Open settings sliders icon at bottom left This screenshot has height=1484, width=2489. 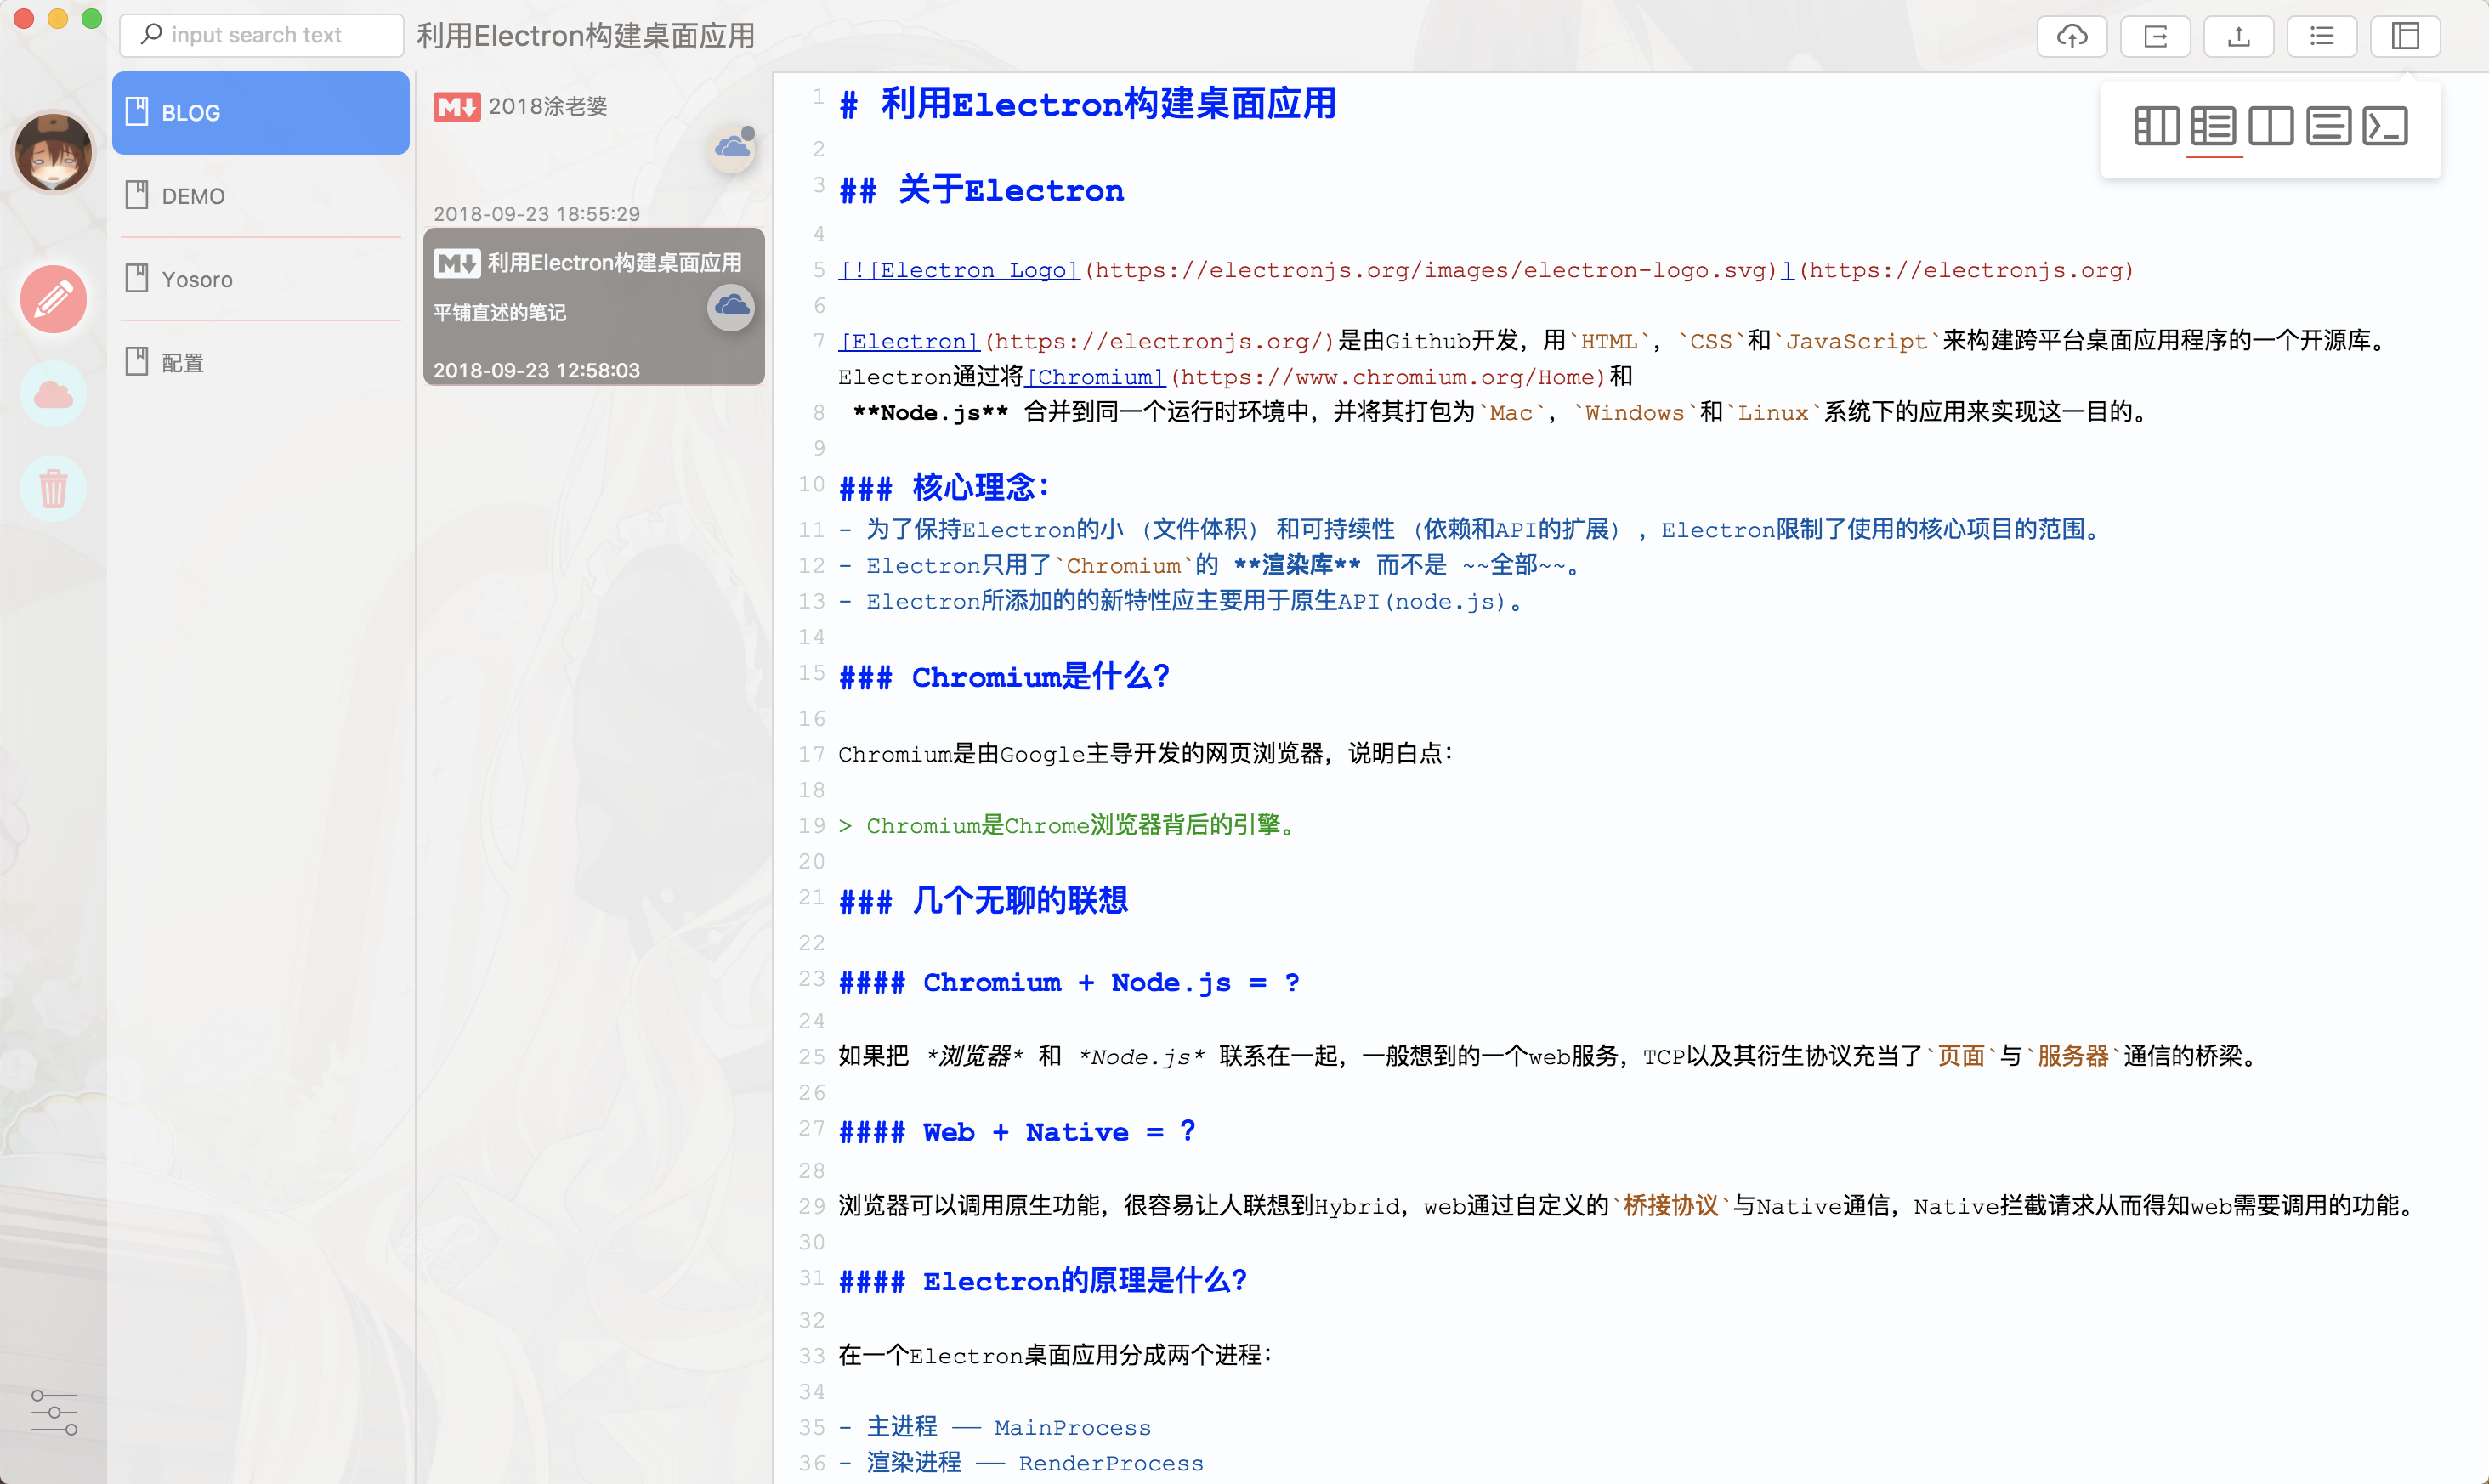(x=53, y=1412)
